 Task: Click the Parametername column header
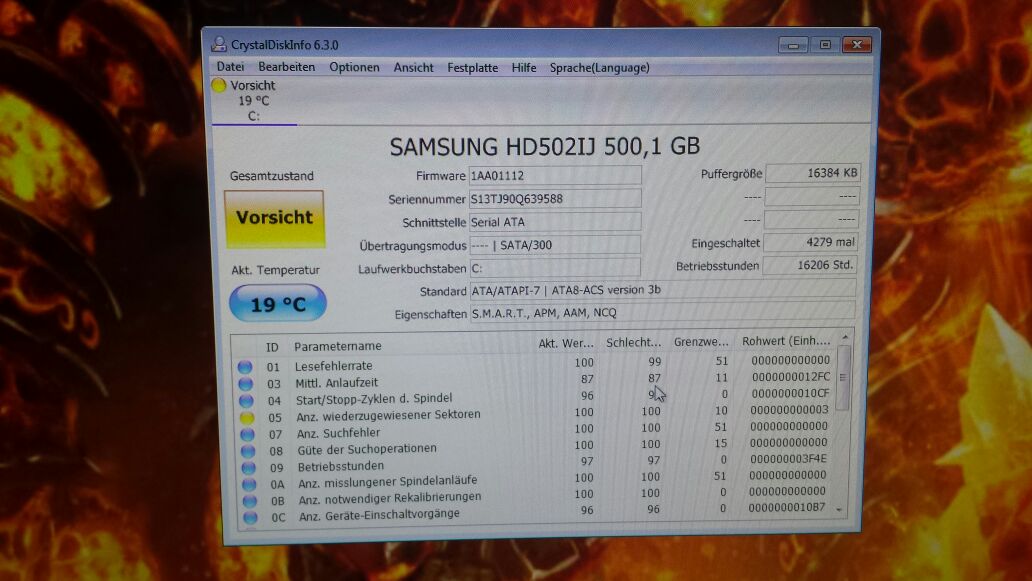coord(338,346)
